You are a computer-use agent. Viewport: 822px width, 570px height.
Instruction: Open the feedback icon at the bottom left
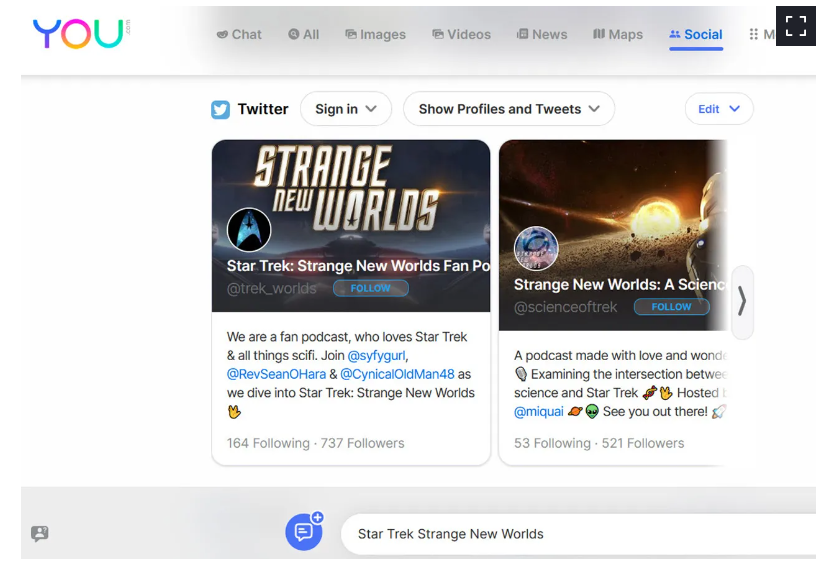[40, 534]
